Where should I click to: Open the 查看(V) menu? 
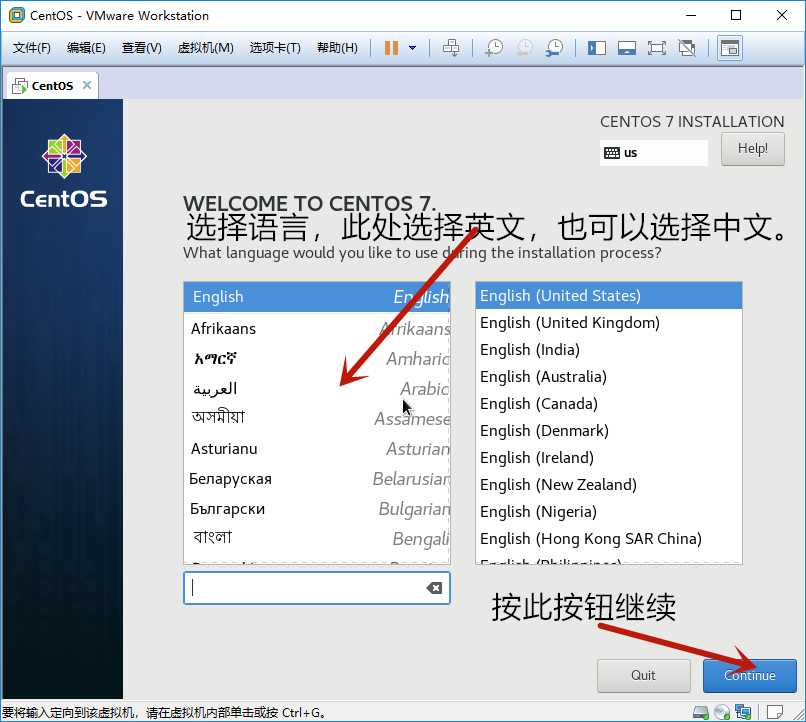[141, 48]
